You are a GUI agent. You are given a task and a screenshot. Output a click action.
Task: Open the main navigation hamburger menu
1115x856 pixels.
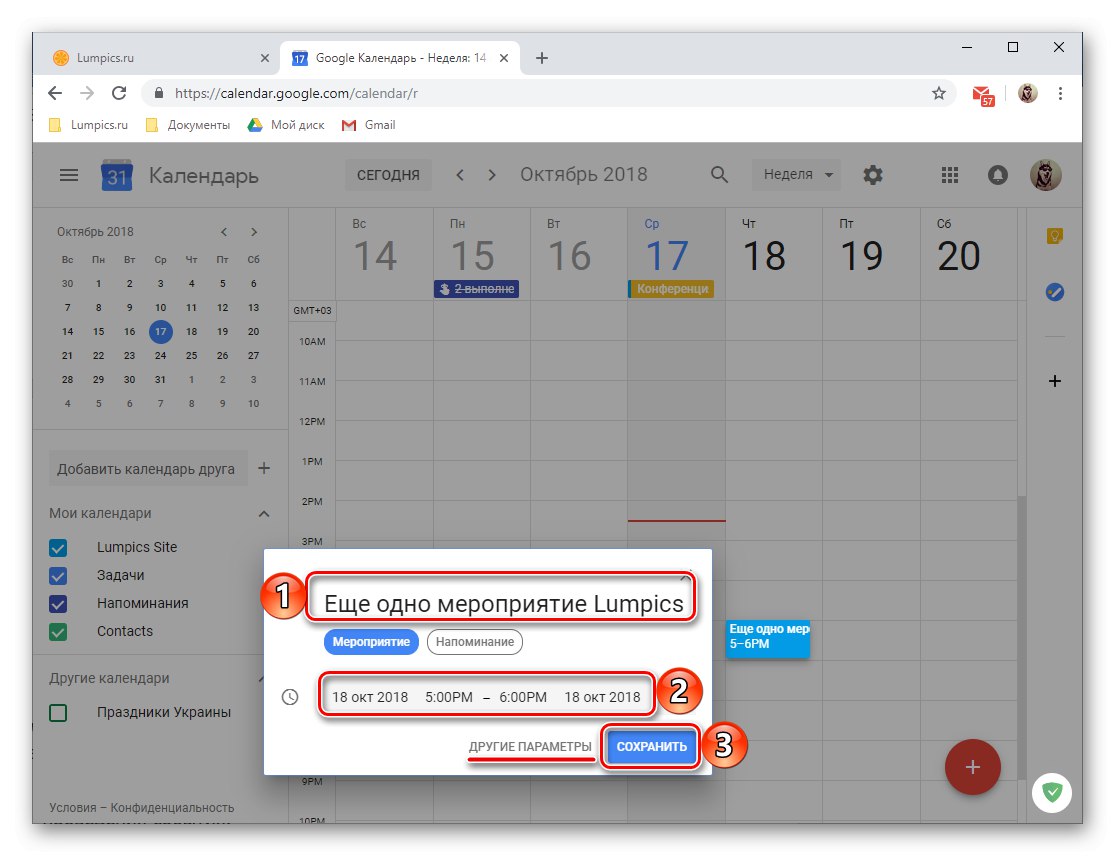click(68, 175)
